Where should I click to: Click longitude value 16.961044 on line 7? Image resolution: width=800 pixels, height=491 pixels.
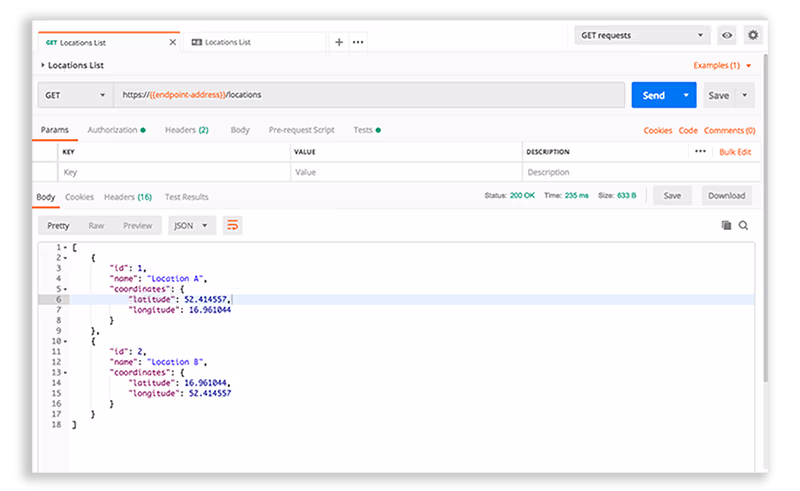coord(210,310)
